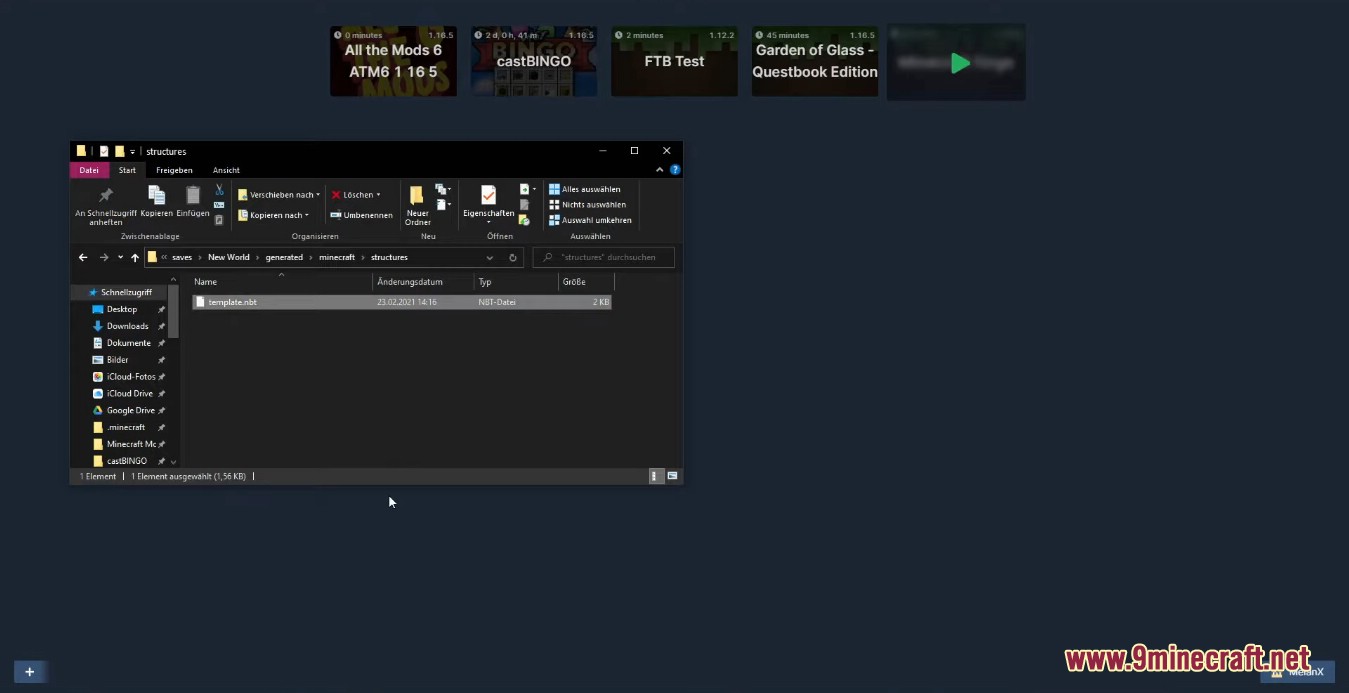
Task: Open Dokumente in navigation pane
Action: pos(128,343)
